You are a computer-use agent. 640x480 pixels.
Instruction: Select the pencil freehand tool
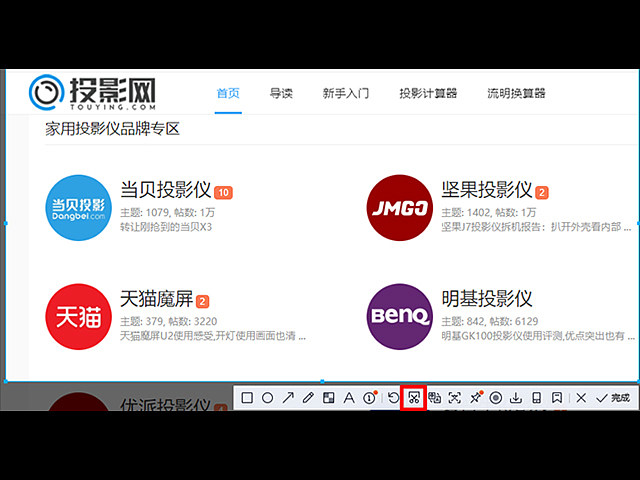pos(308,398)
